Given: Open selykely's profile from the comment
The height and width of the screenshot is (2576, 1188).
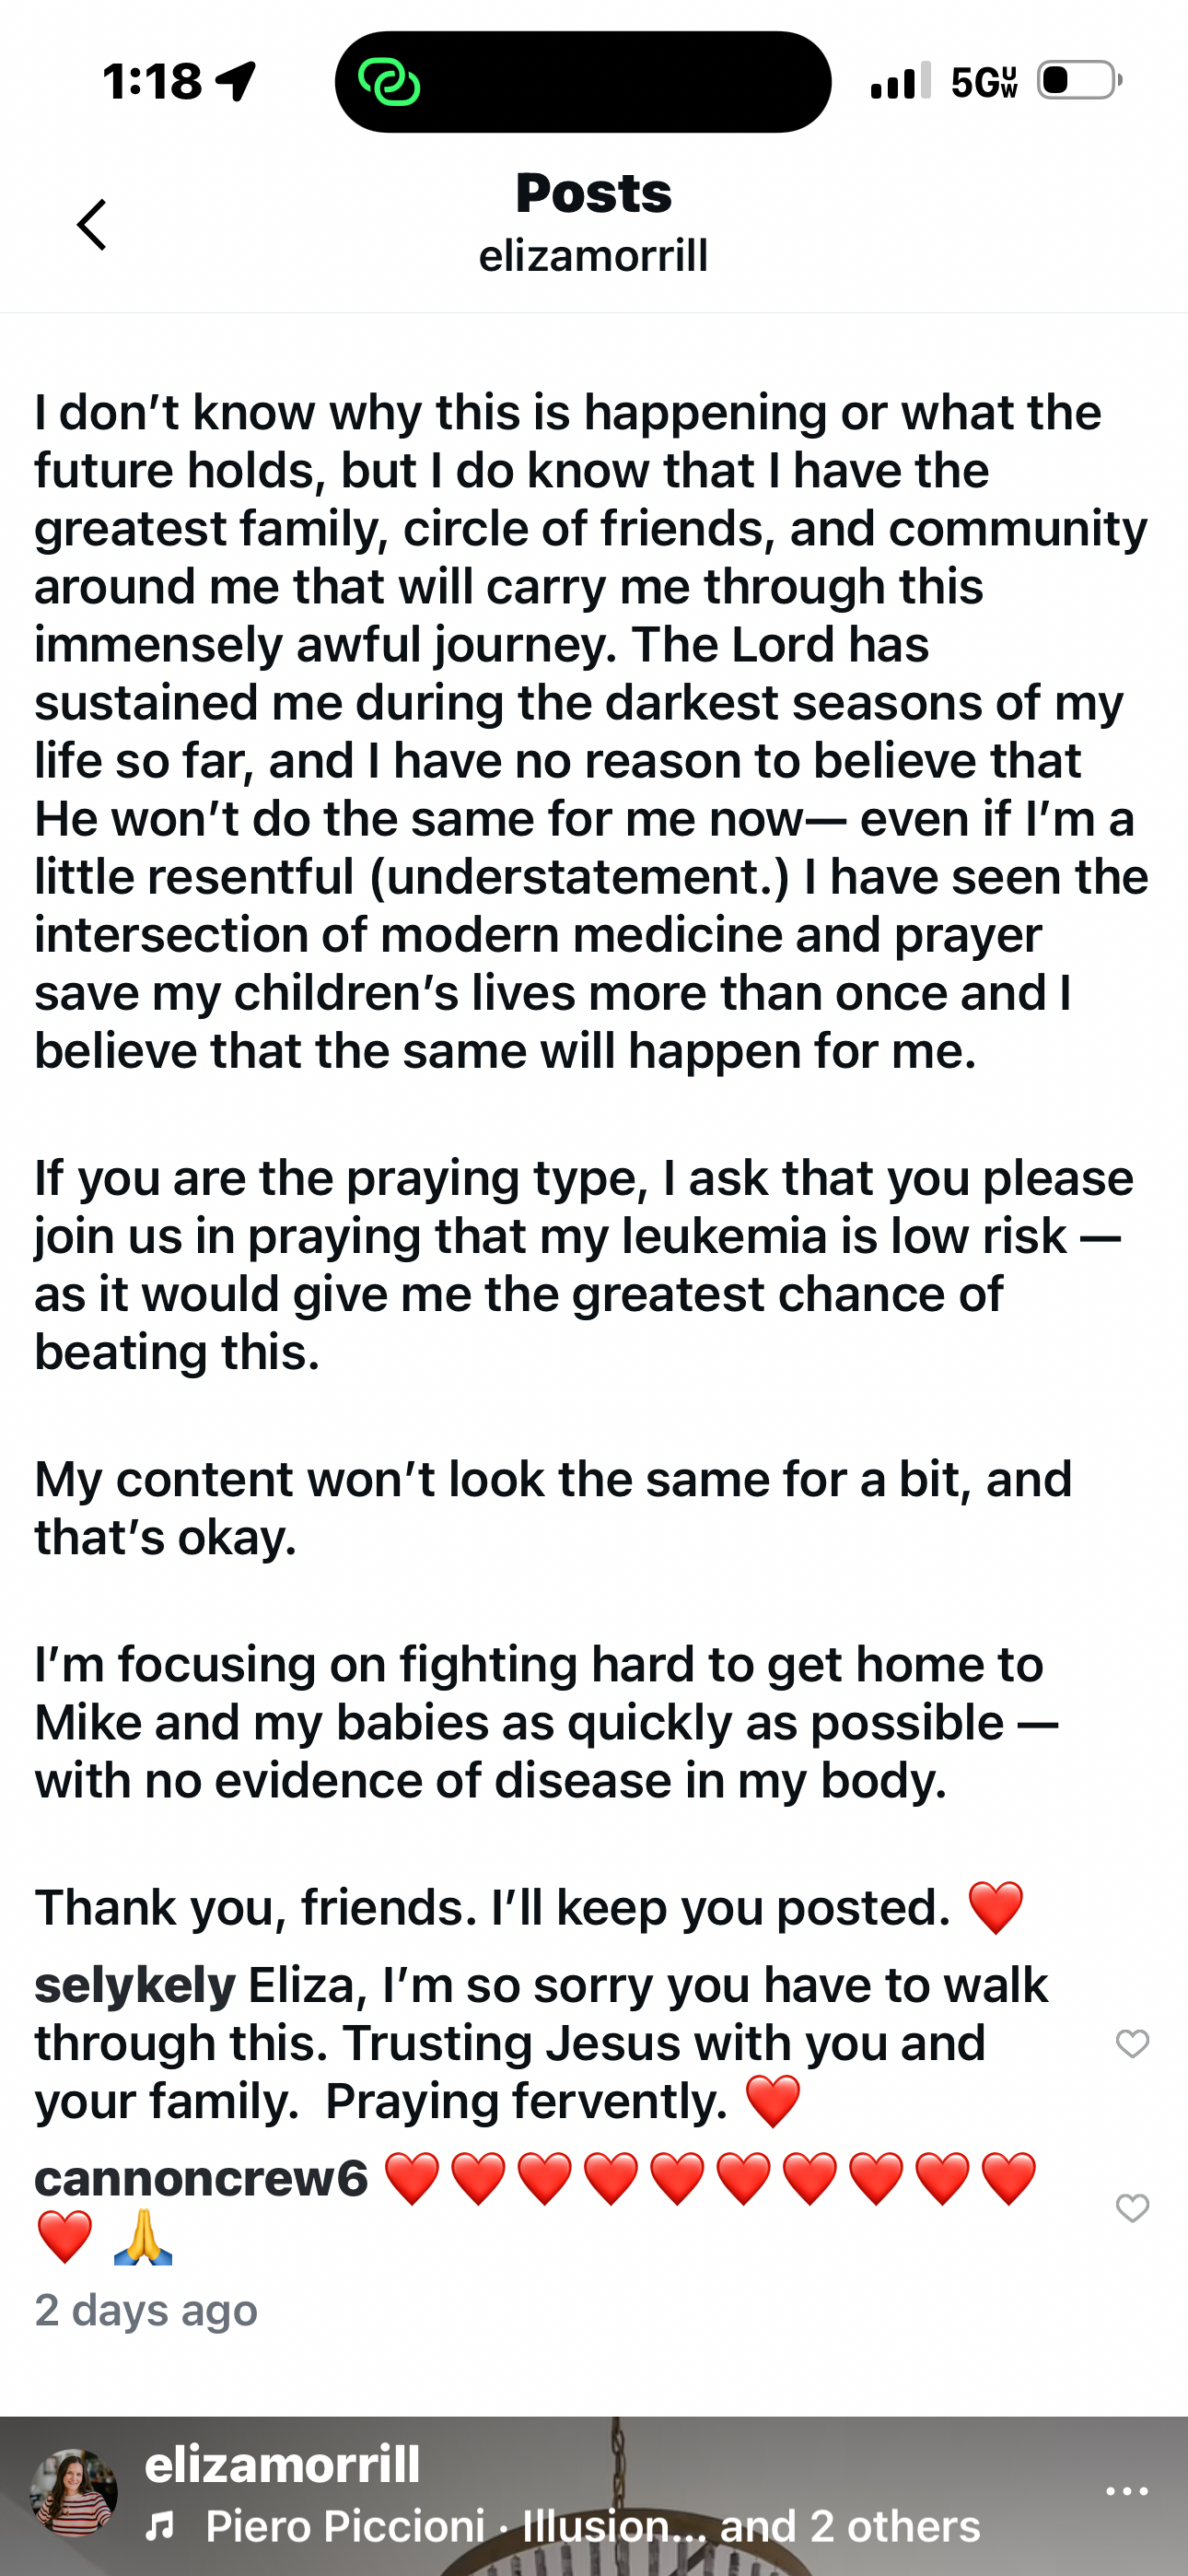Looking at the screenshot, I should coord(135,1985).
